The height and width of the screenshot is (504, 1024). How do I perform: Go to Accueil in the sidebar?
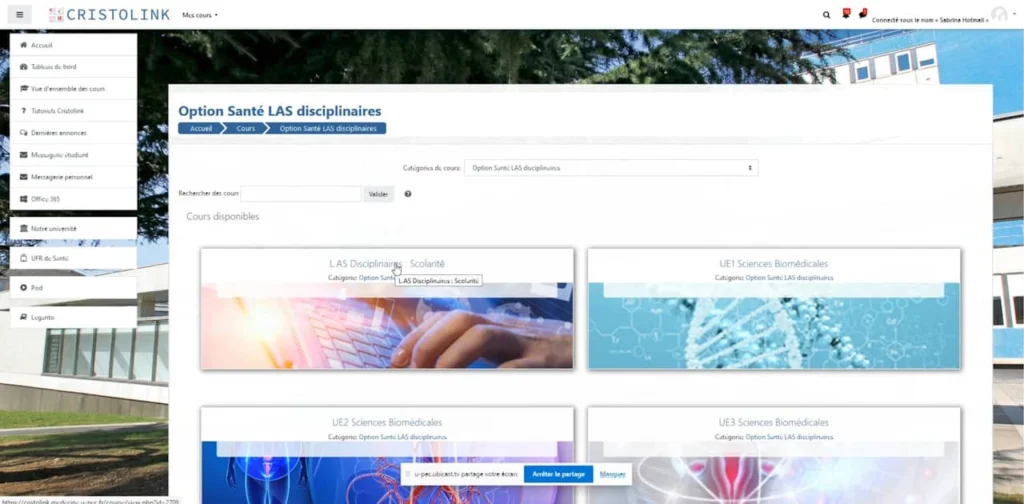42,45
